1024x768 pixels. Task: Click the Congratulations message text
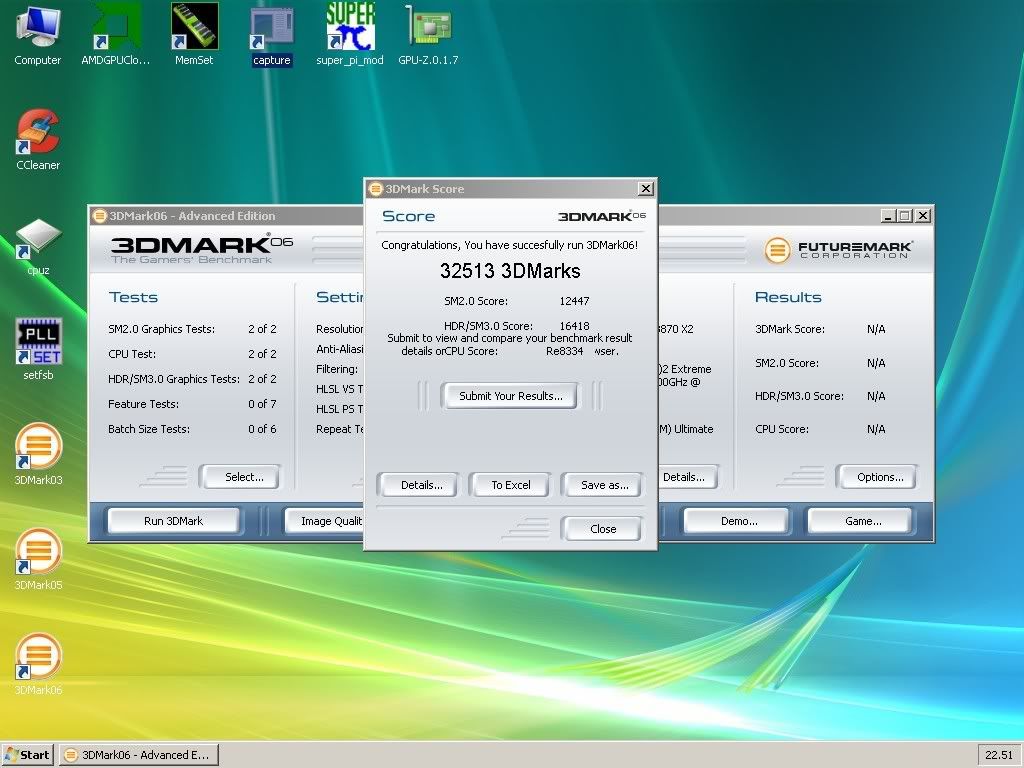(x=509, y=245)
